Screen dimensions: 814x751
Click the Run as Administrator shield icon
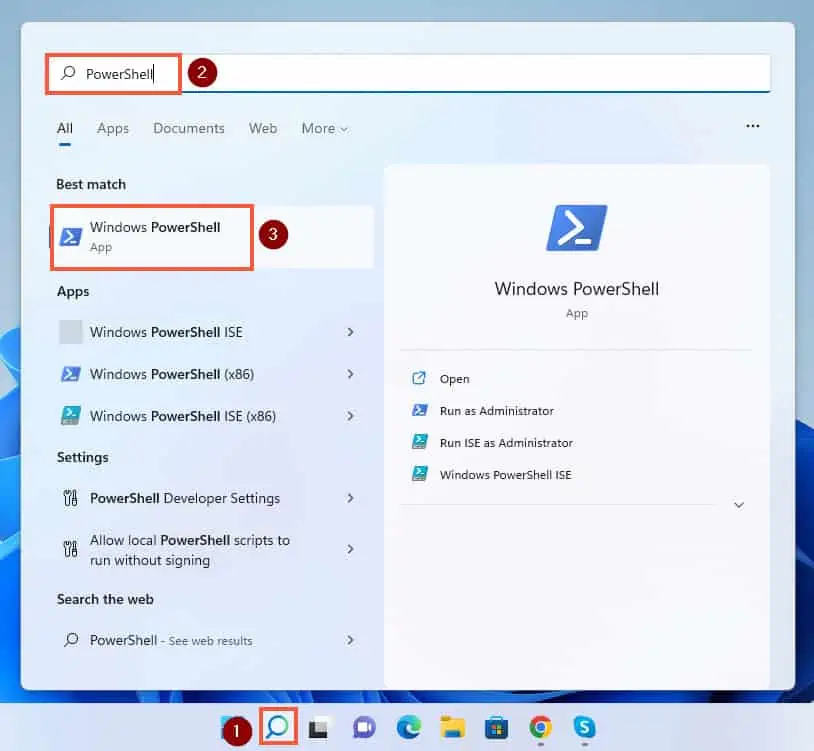419,411
